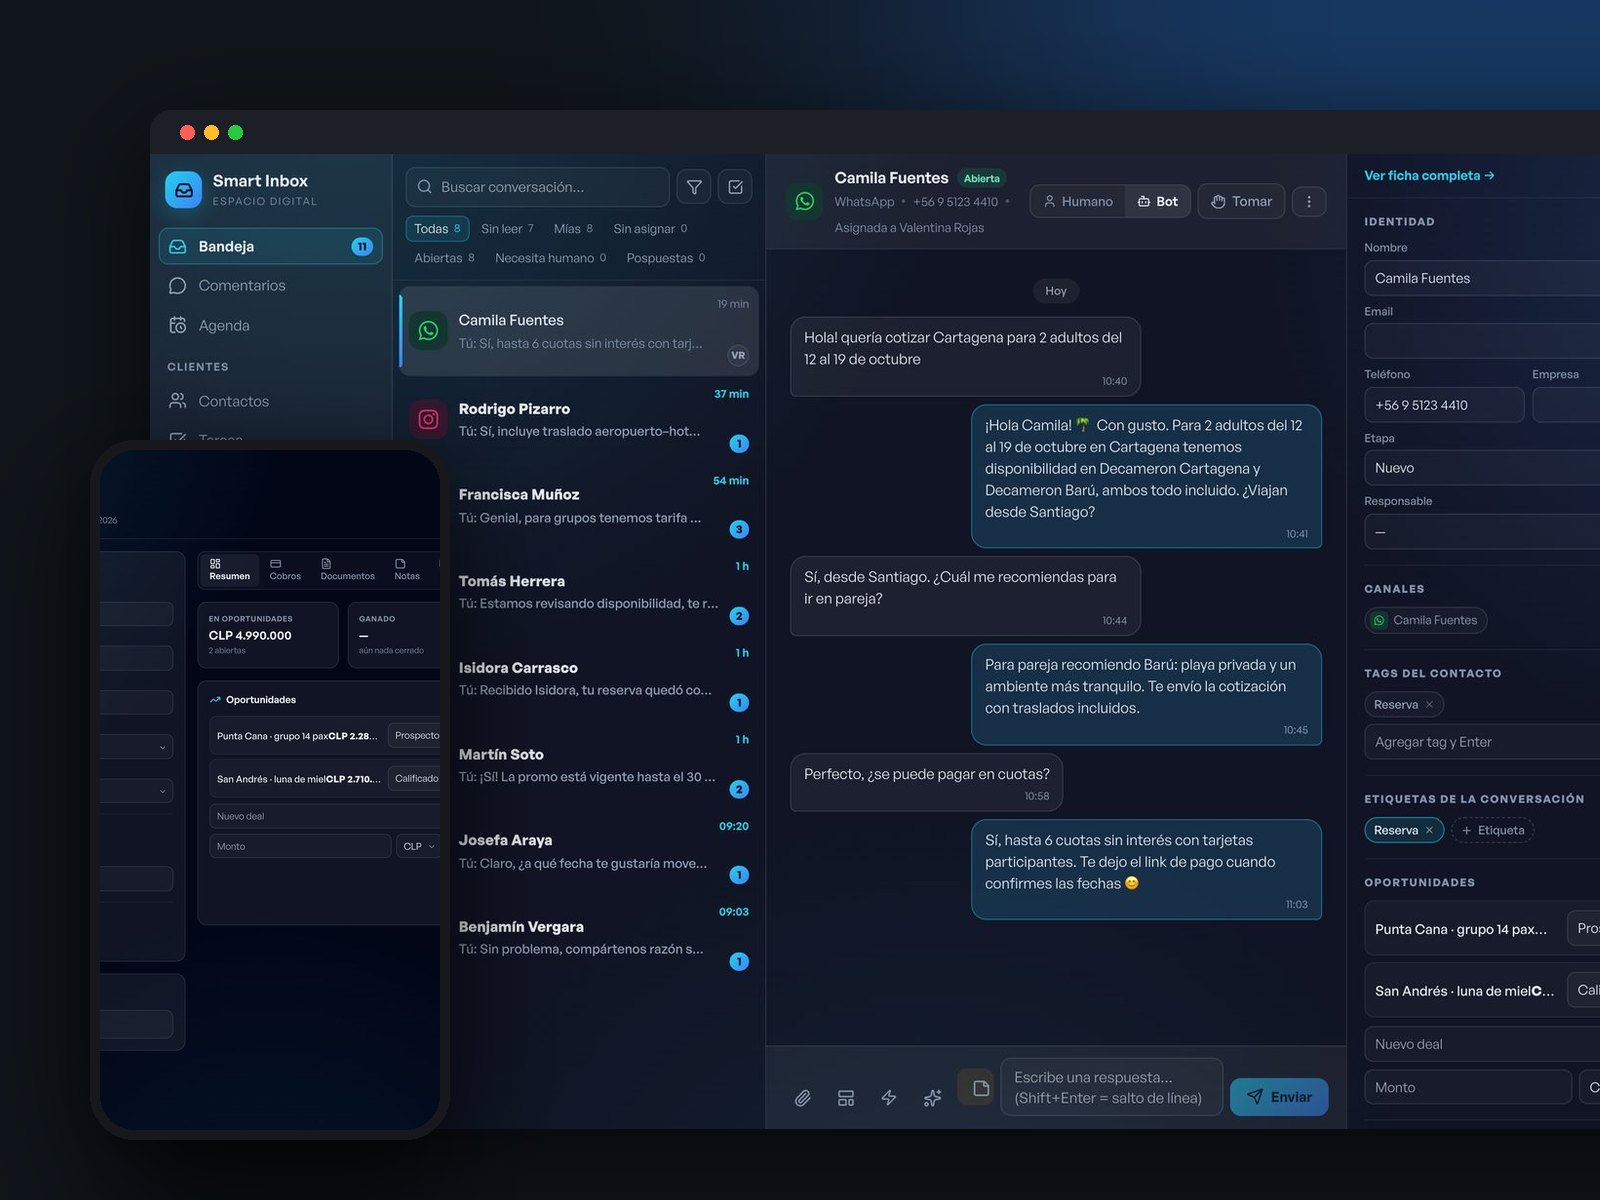Viewport: 1600px width, 1200px height.
Task: Open Comentarios in the sidebar
Action: (271, 286)
